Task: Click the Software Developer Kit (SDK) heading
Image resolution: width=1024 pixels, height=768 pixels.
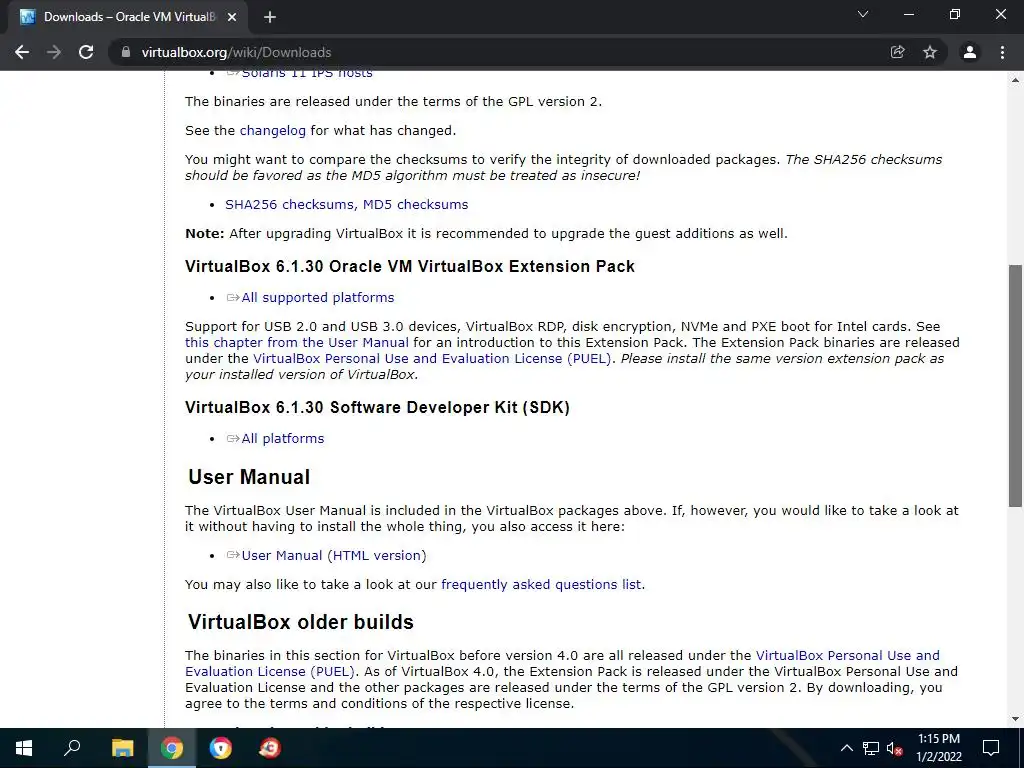Action: tap(377, 408)
